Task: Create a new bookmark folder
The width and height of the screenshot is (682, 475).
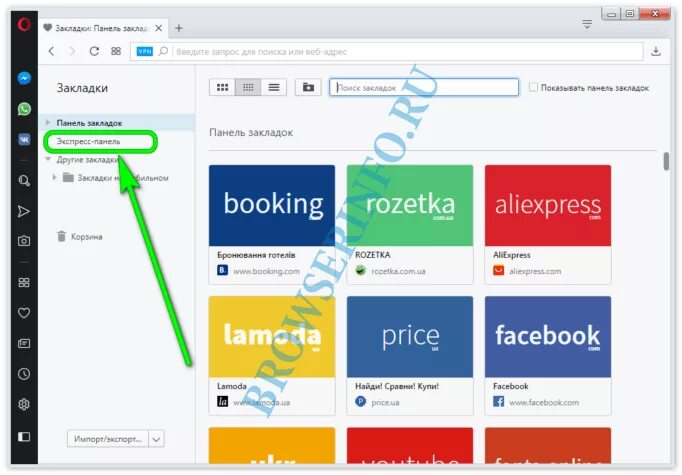Action: tap(308, 87)
